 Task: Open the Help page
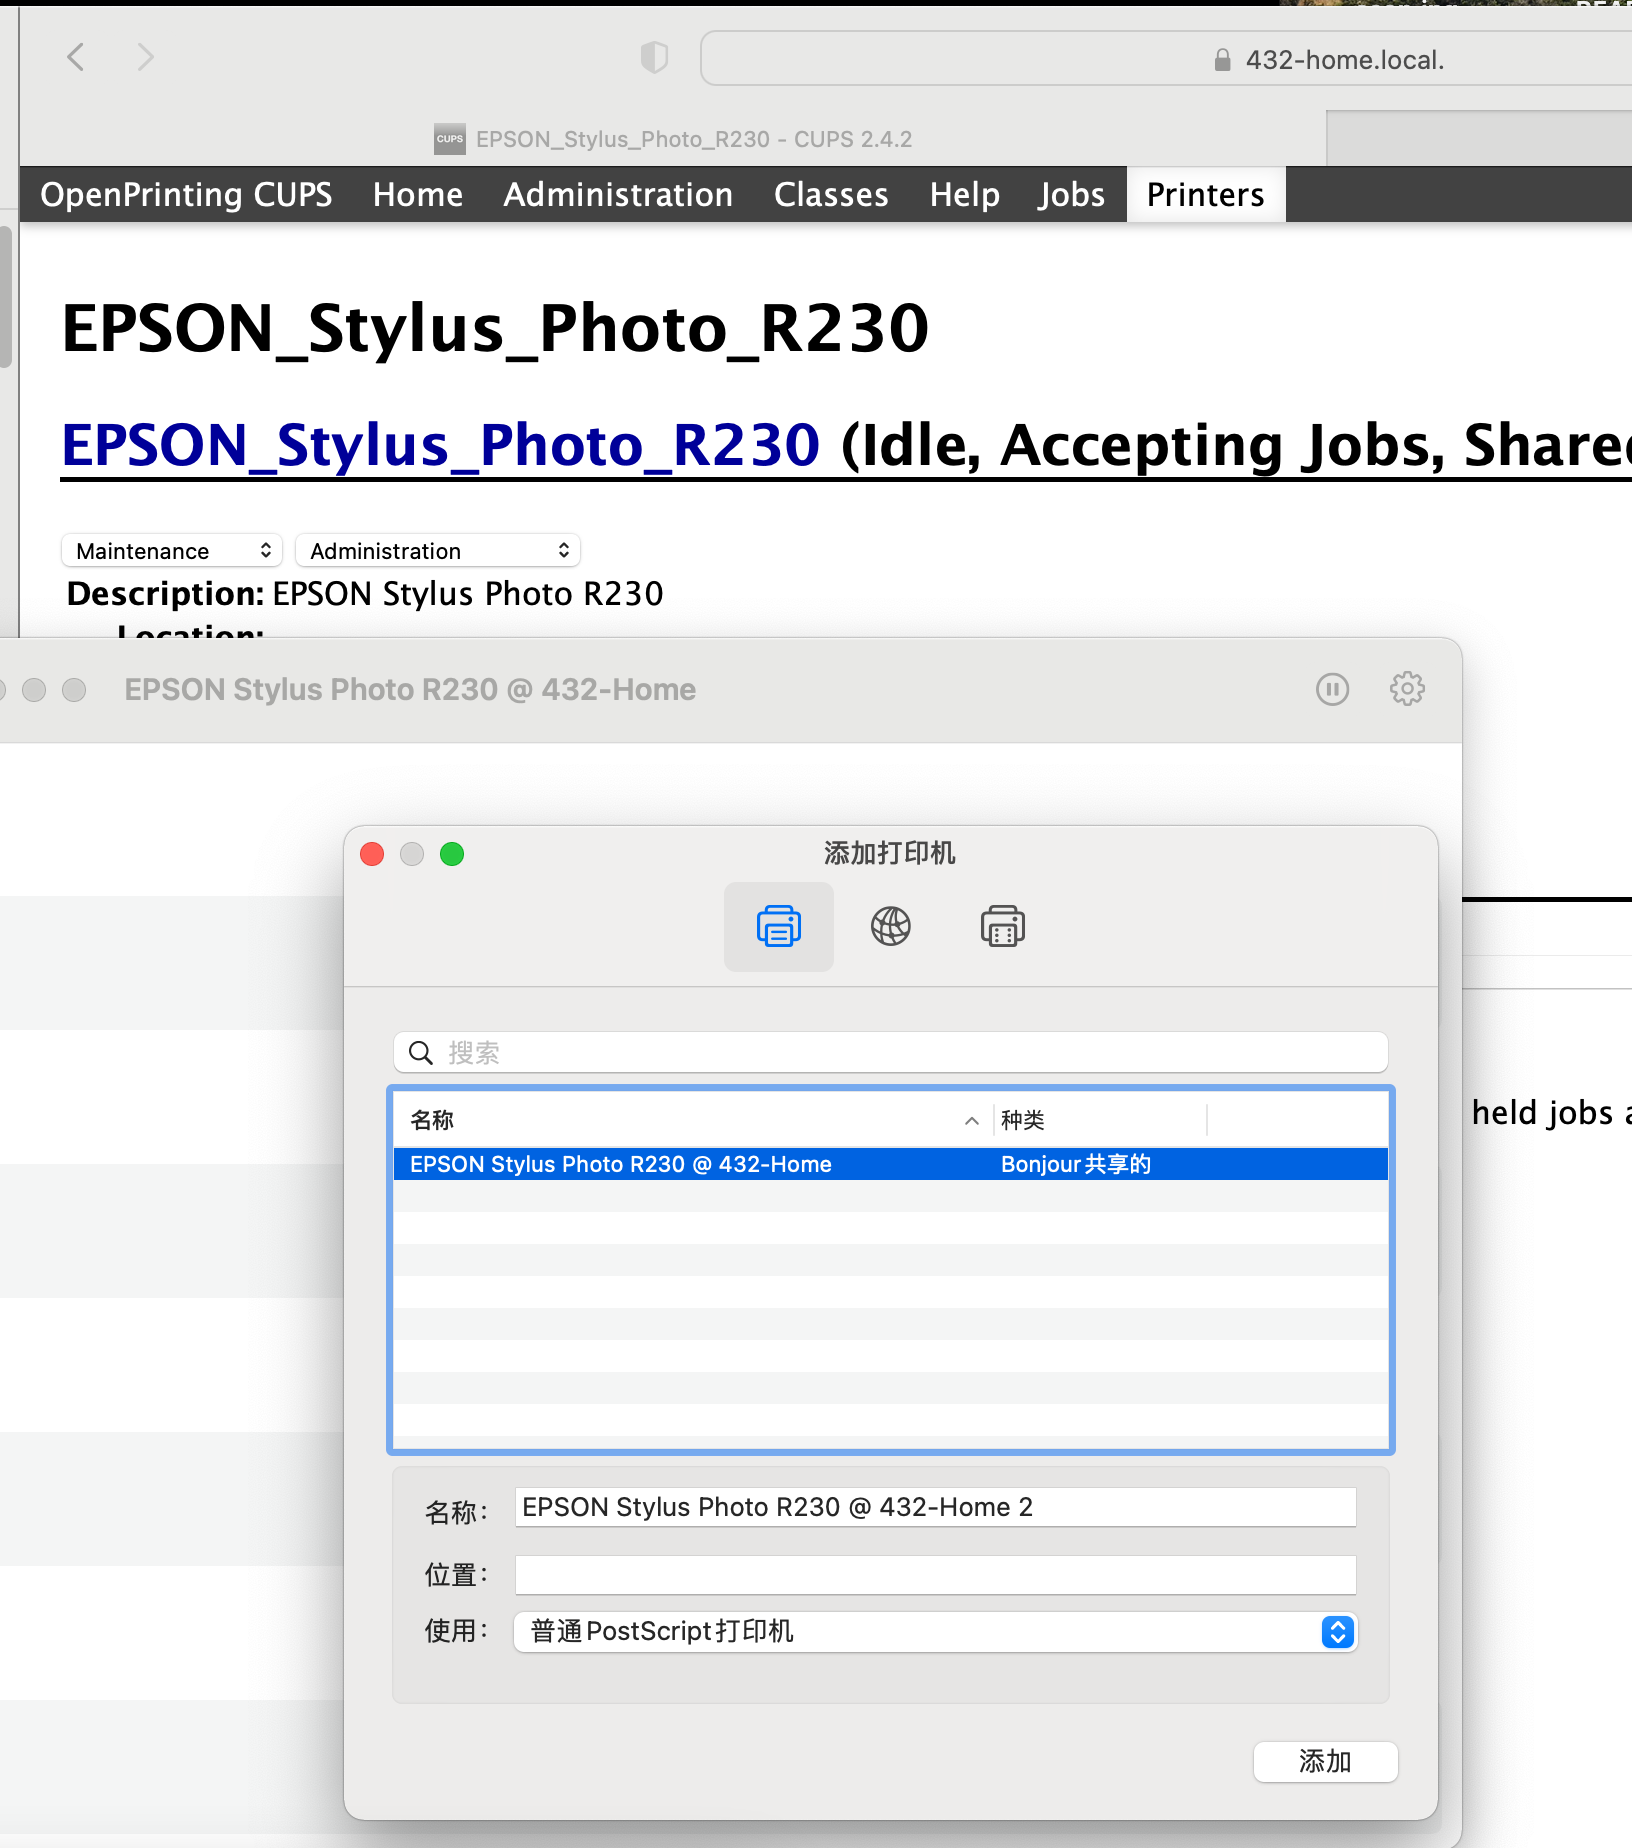[964, 194]
